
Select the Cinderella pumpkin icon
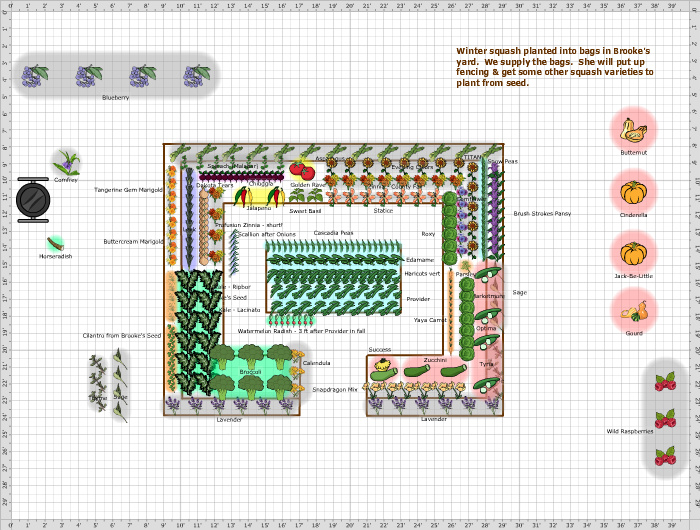coord(633,191)
